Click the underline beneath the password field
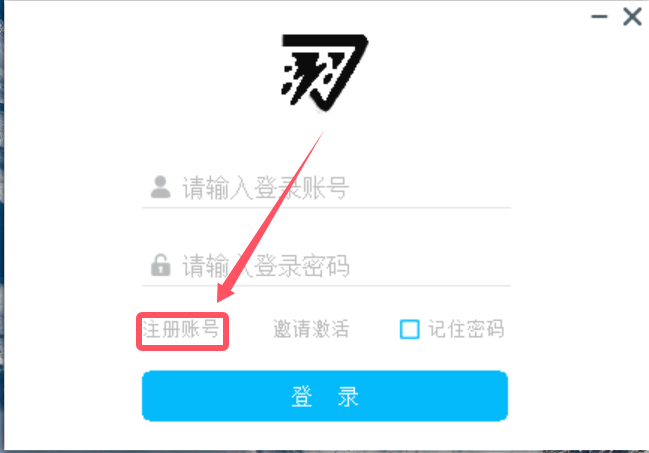649x453 pixels. pyautogui.click(x=326, y=285)
